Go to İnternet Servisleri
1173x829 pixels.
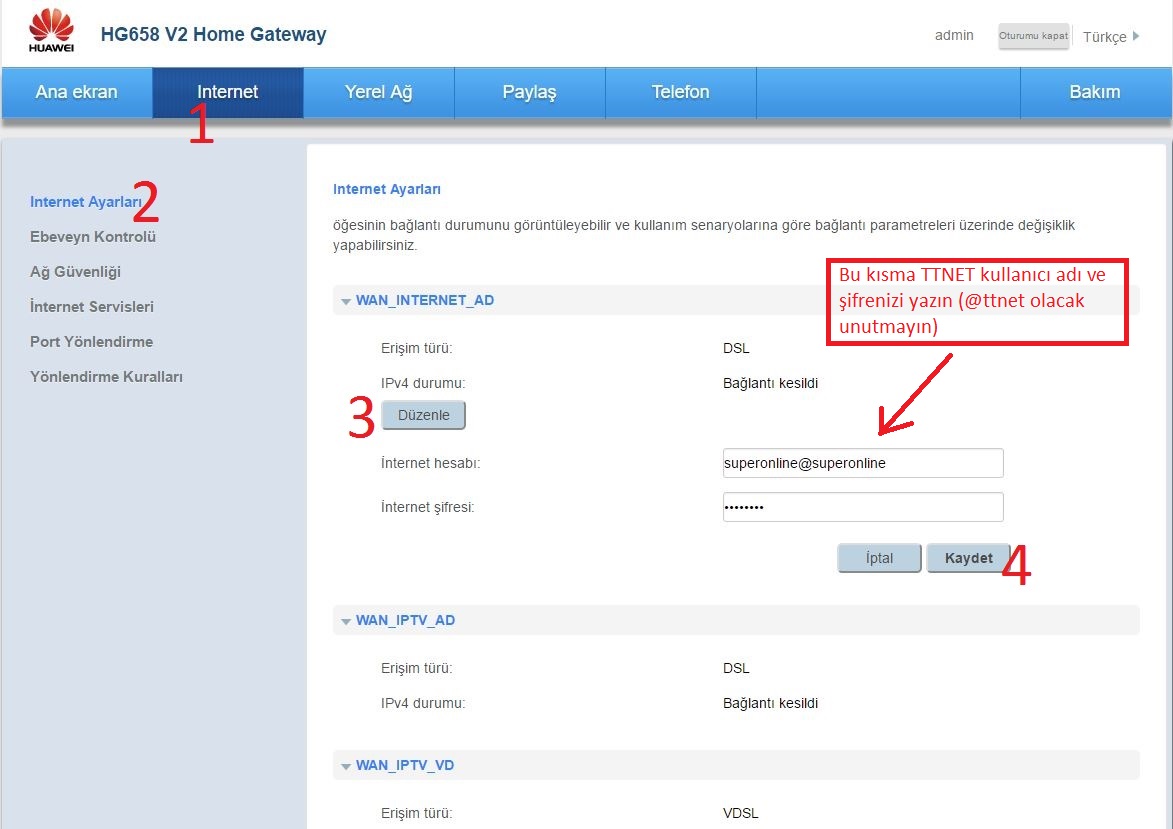[92, 307]
